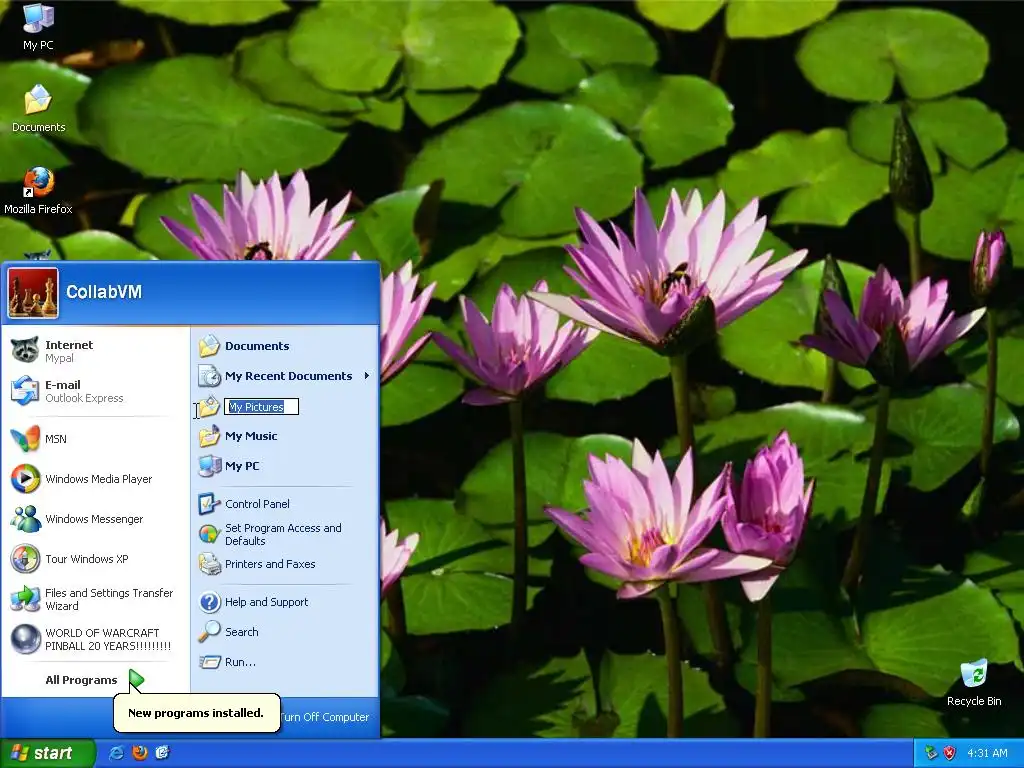Open Files and Settings Transfer Wizard
Viewport: 1024px width, 768px height.
pyautogui.click(x=96, y=599)
